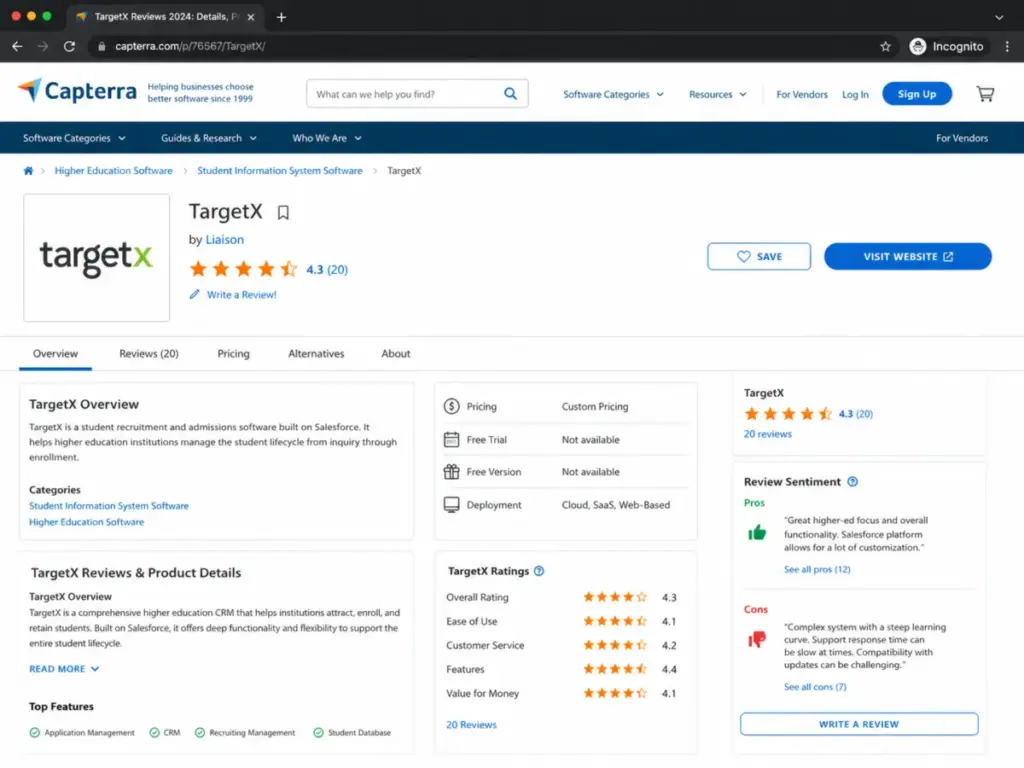Image resolution: width=1024 pixels, height=768 pixels.
Task: Click the Free Version gift icon
Action: pos(451,472)
